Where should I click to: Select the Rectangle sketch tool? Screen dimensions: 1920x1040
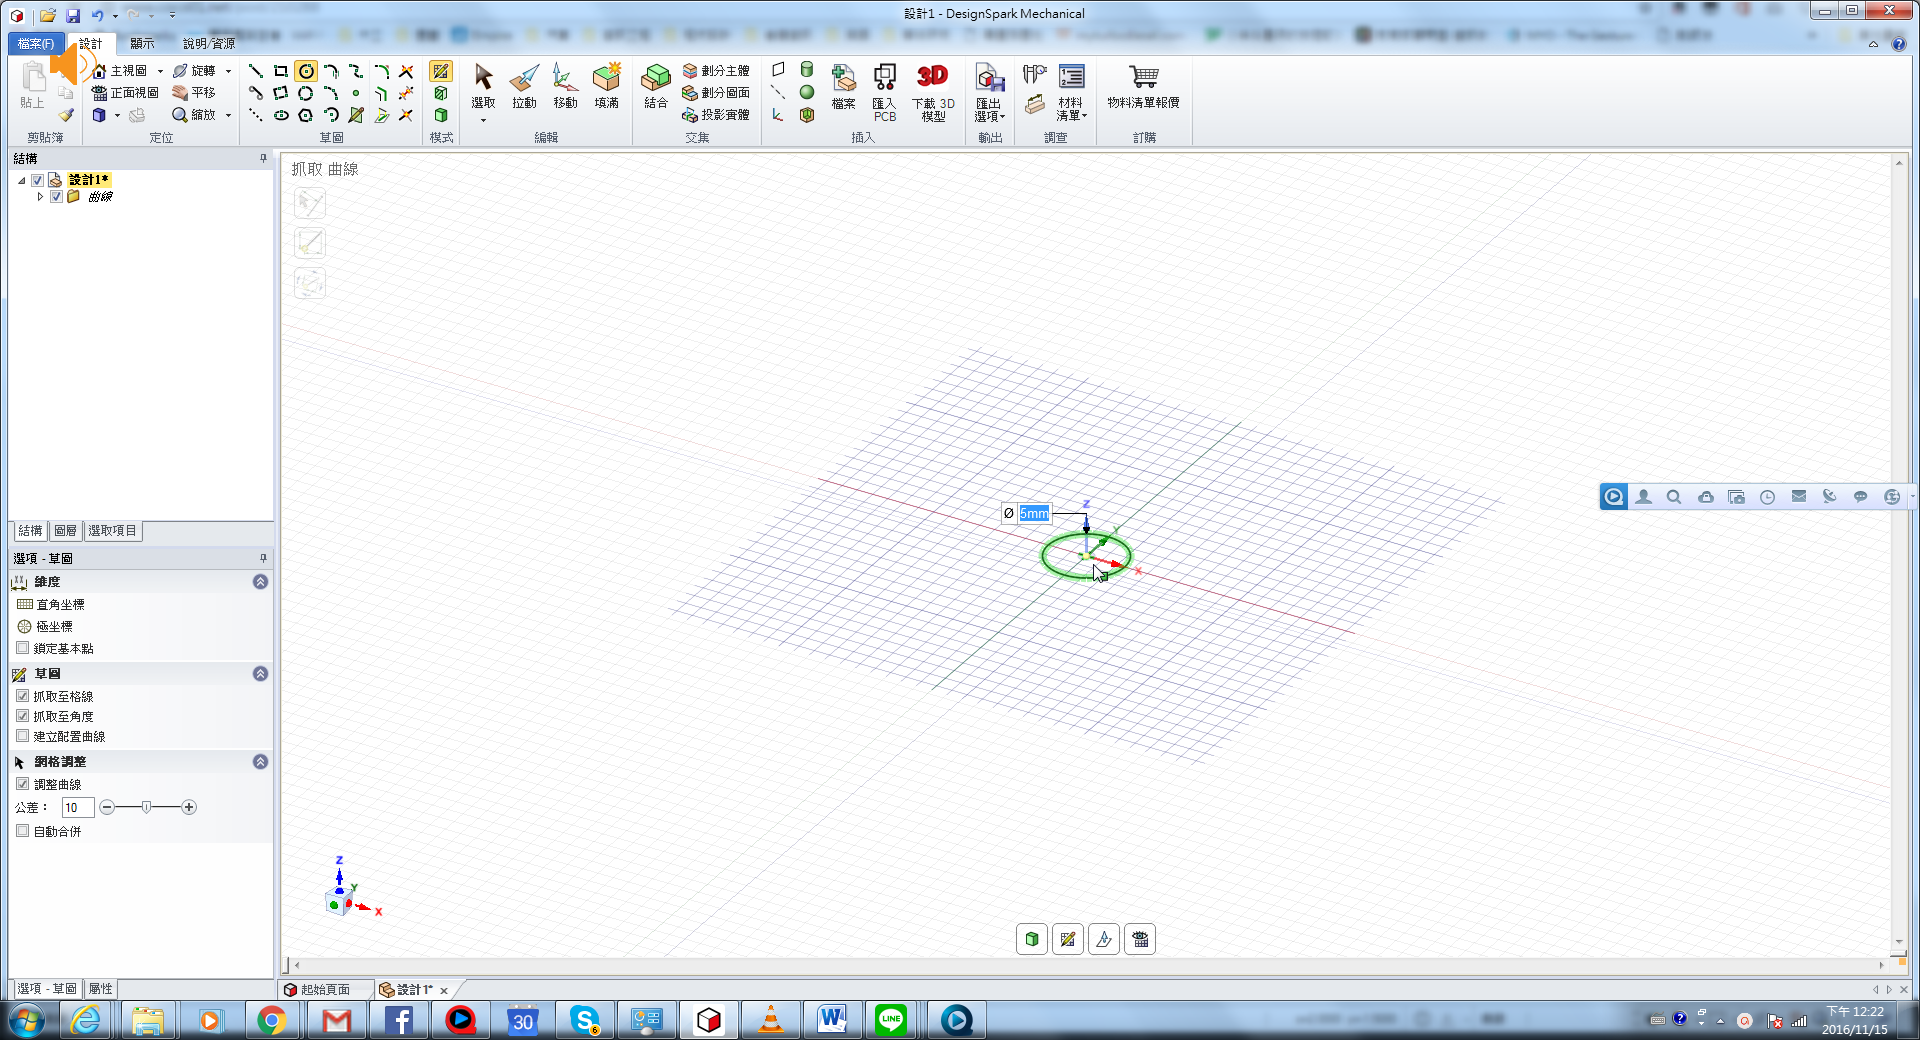click(281, 71)
